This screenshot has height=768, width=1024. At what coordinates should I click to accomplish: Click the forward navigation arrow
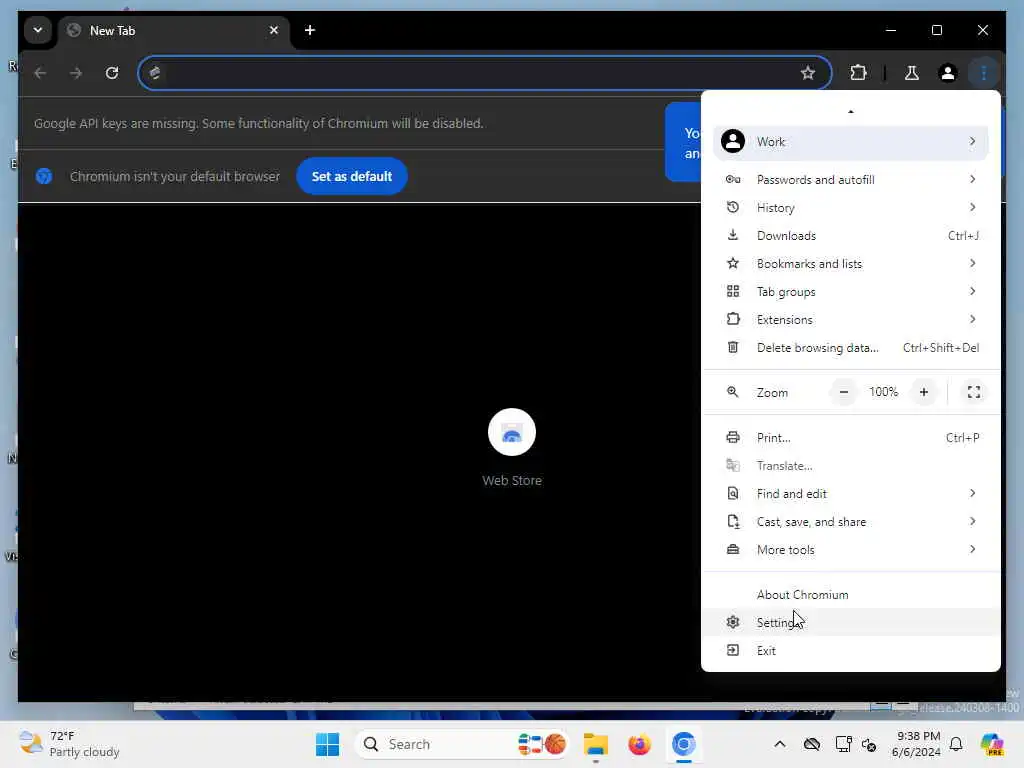[76, 72]
